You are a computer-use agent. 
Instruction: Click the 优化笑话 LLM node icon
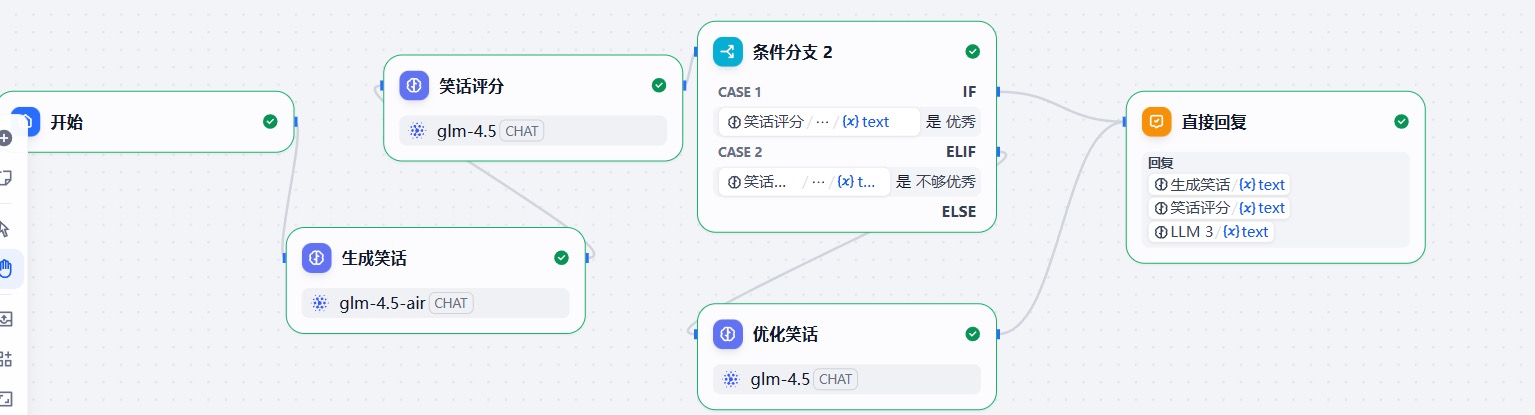pos(728,334)
